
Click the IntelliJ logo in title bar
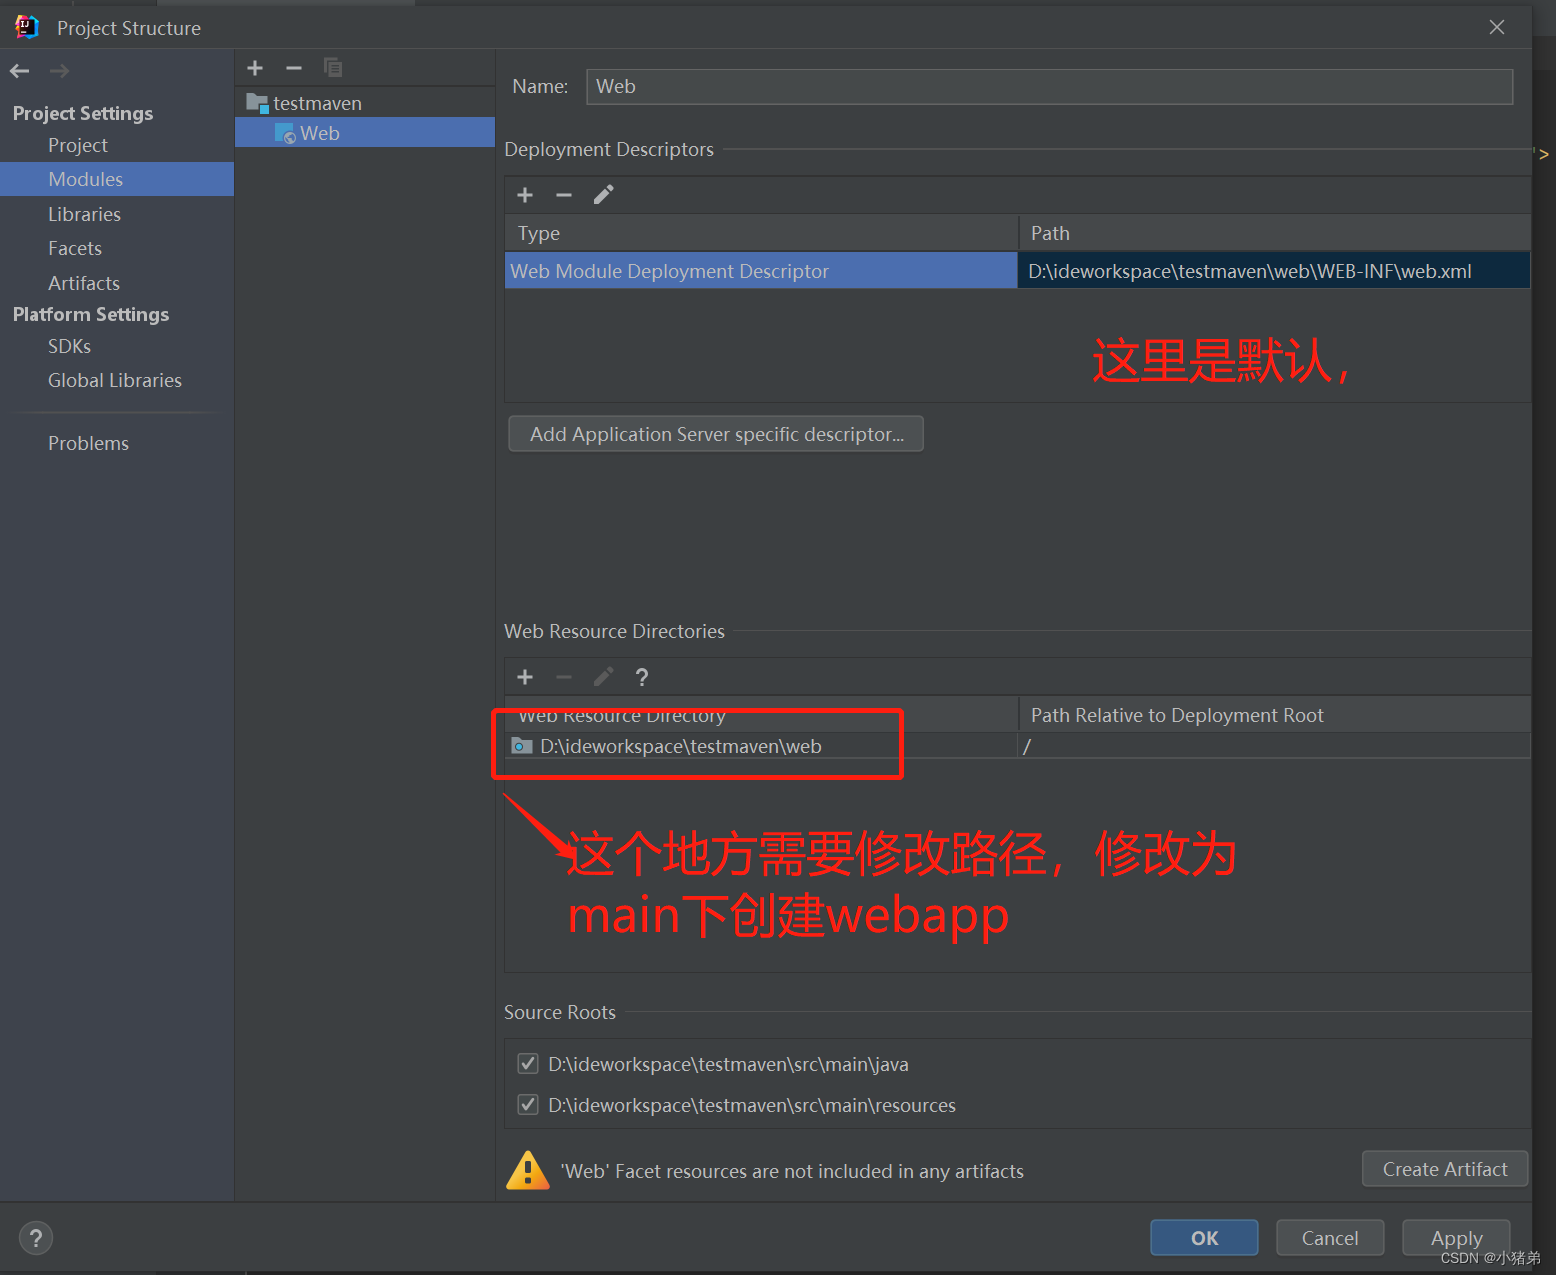pyautogui.click(x=27, y=27)
